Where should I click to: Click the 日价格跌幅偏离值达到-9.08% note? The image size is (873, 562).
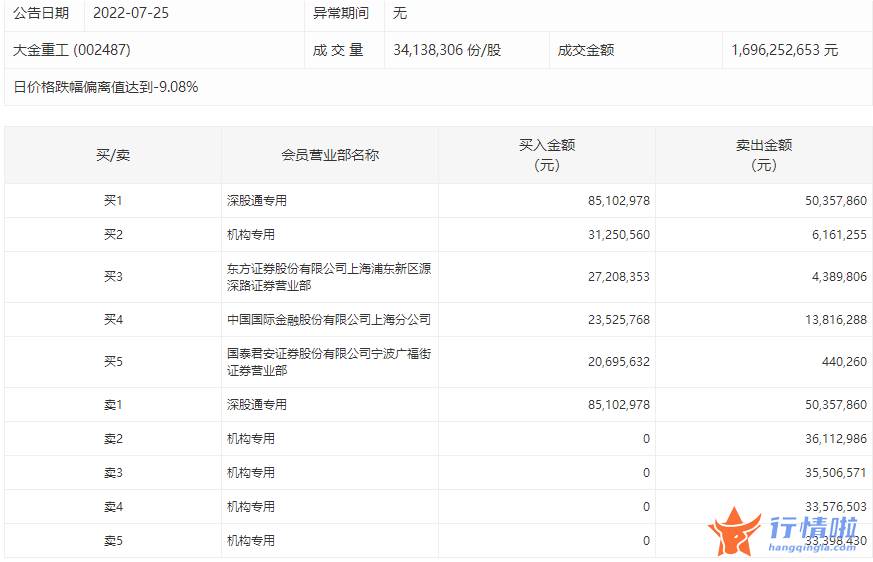(x=106, y=87)
